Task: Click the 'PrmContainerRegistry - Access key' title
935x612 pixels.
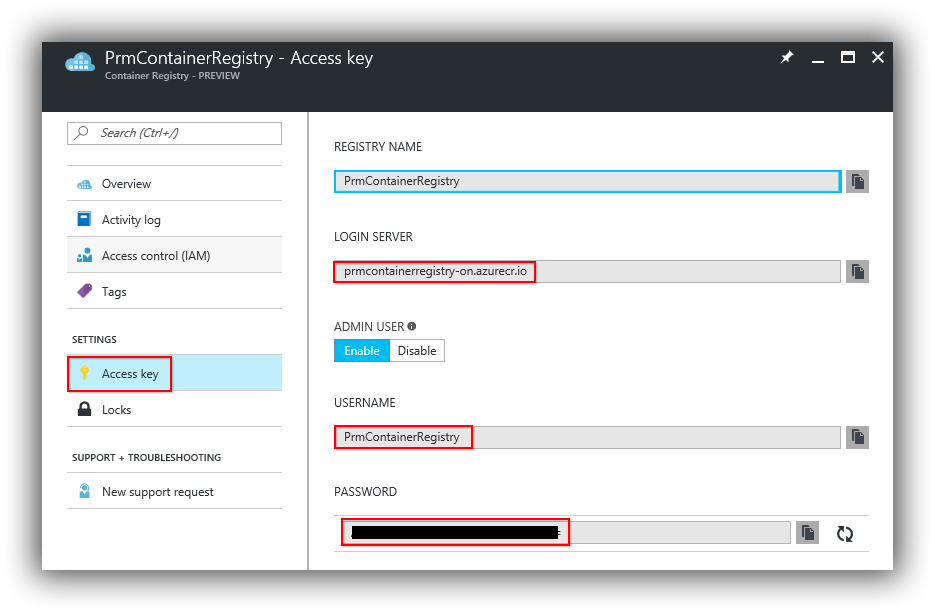Action: [x=239, y=58]
